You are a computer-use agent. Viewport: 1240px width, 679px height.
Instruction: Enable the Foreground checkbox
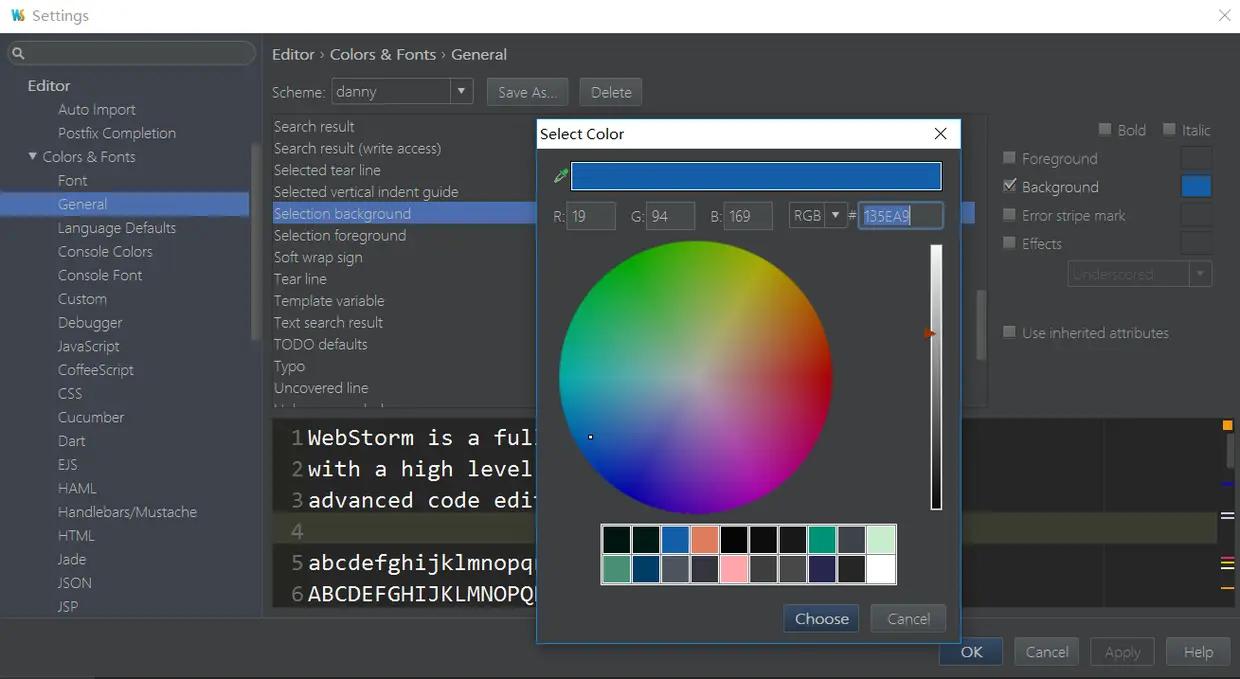coord(1009,158)
